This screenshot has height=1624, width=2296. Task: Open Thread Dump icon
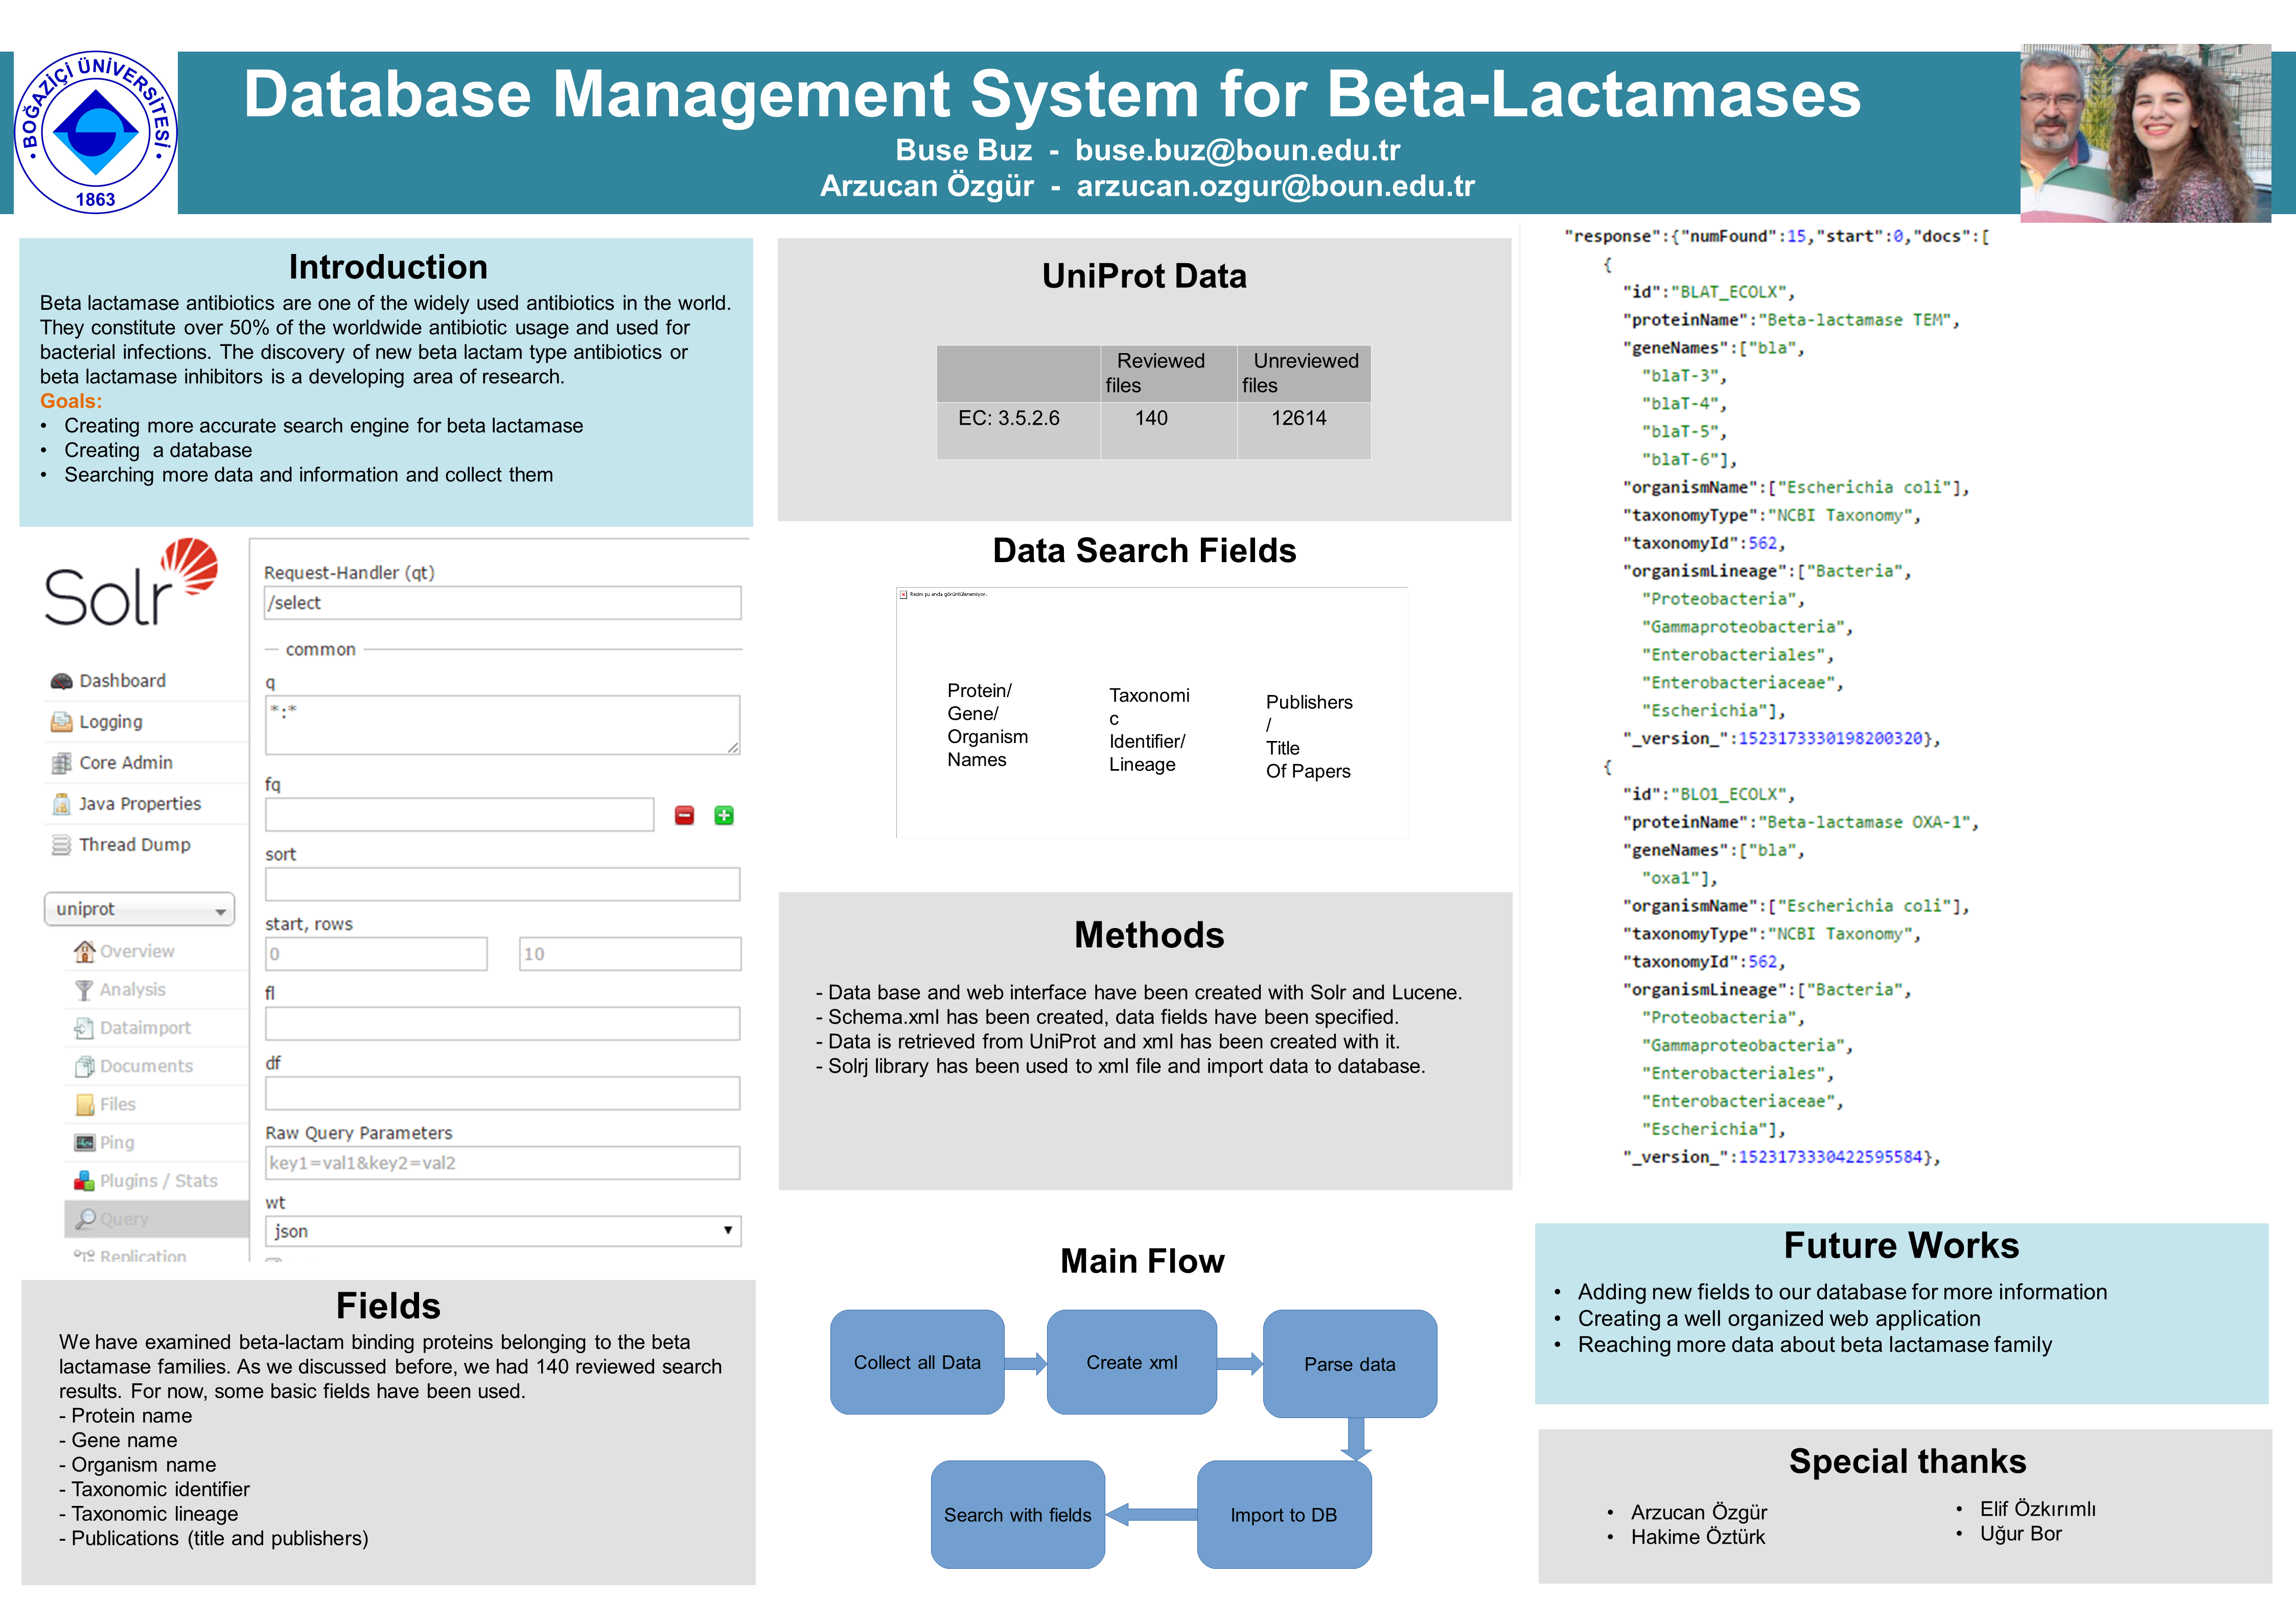point(61,845)
